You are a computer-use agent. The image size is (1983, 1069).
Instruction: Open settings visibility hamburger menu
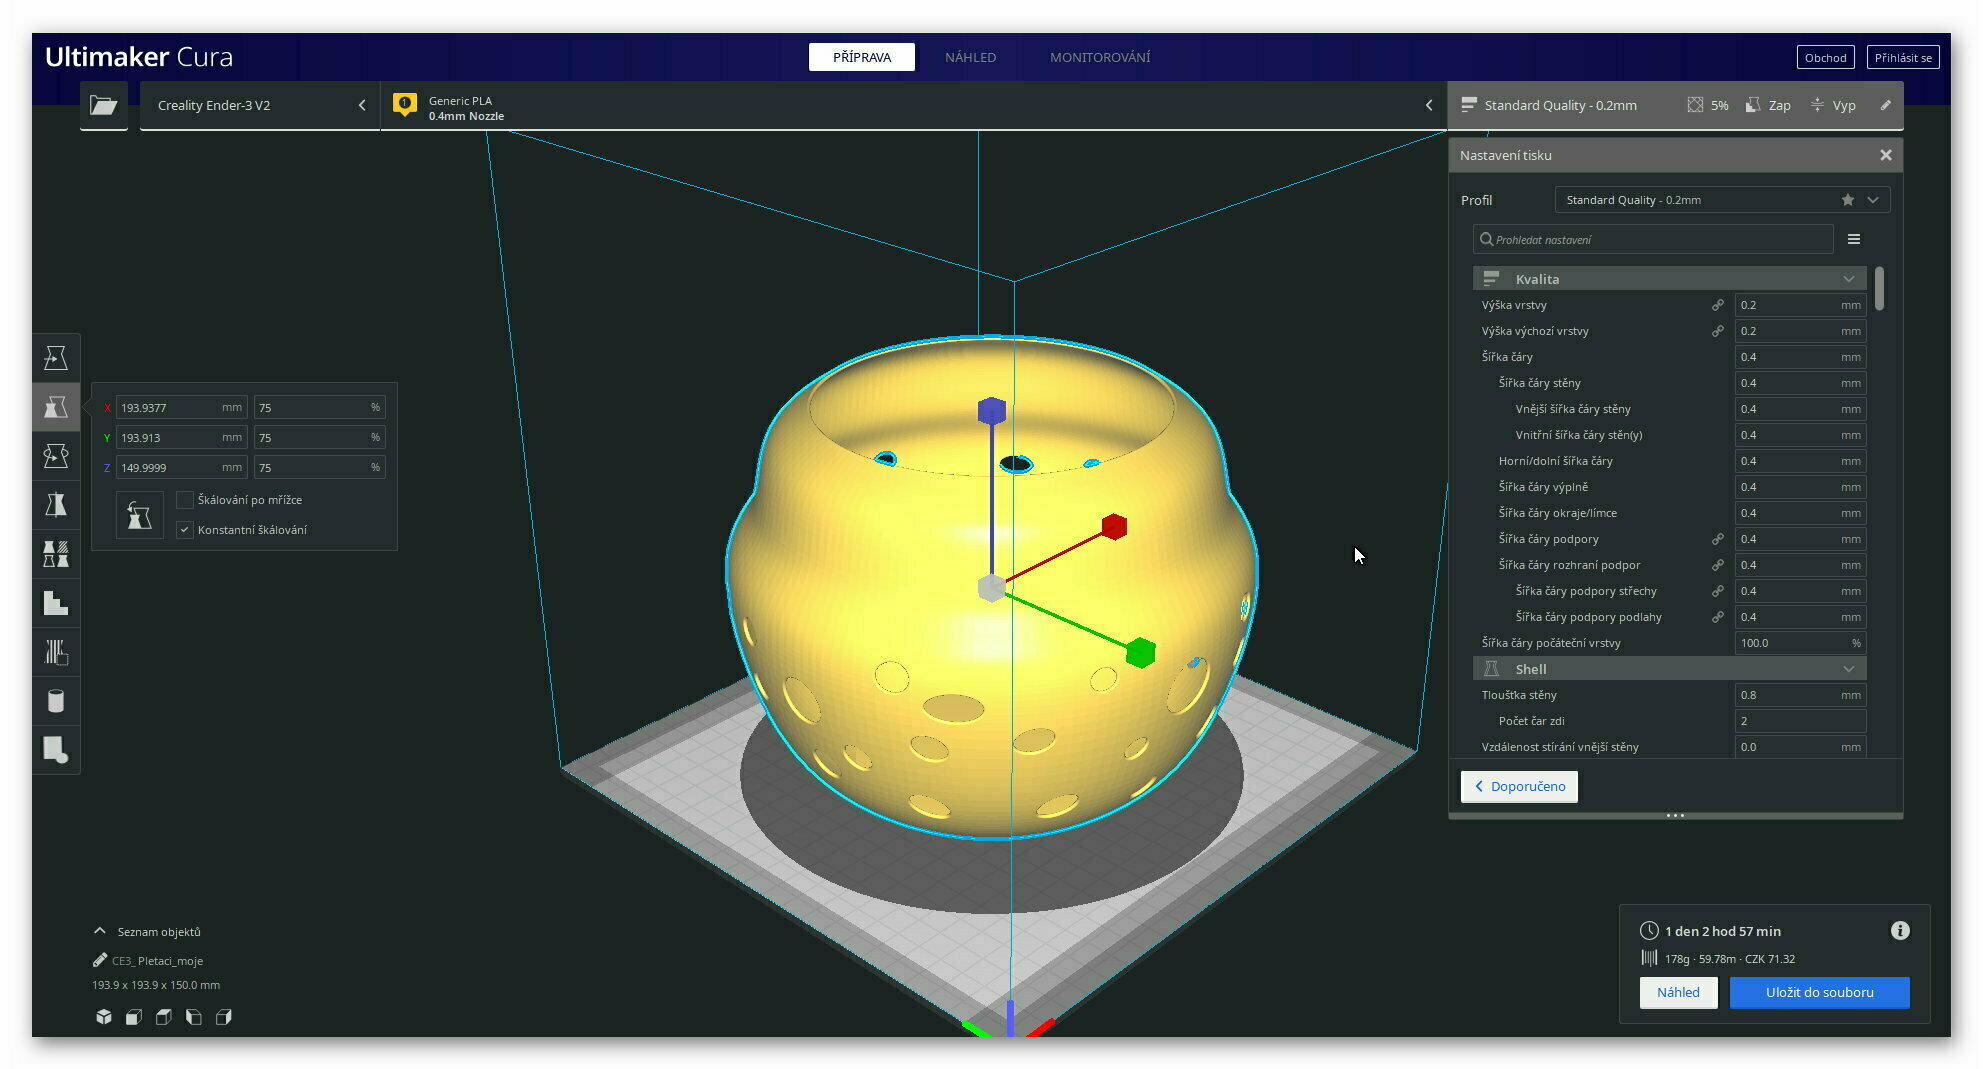[1854, 239]
